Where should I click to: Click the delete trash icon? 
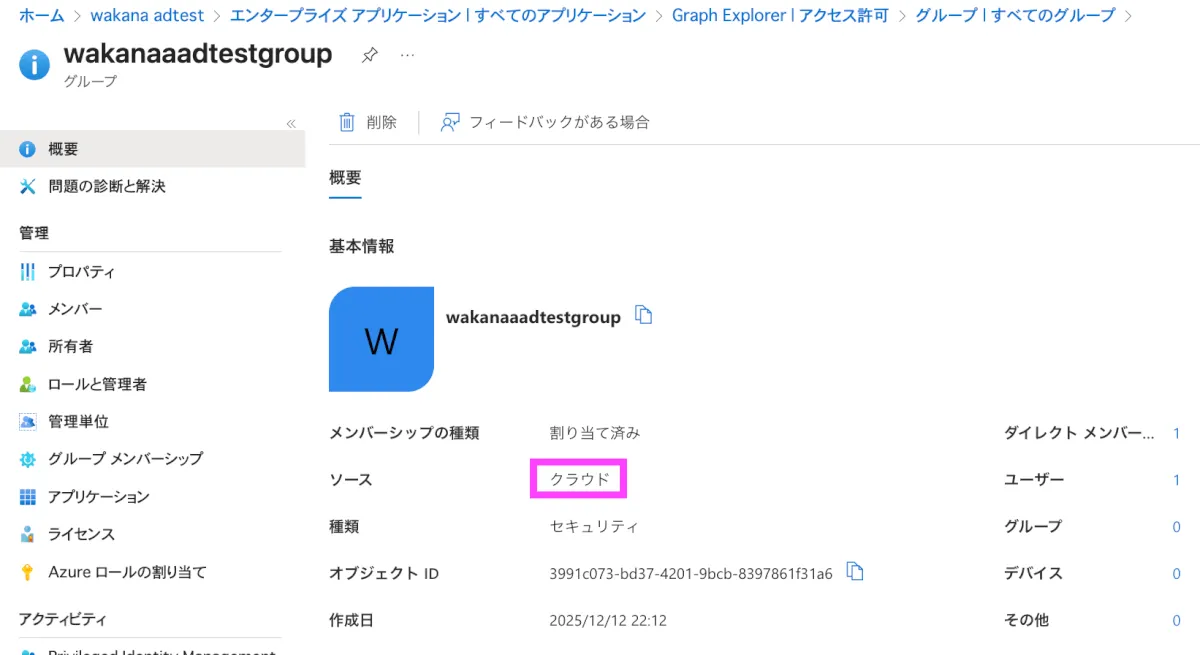coord(347,122)
